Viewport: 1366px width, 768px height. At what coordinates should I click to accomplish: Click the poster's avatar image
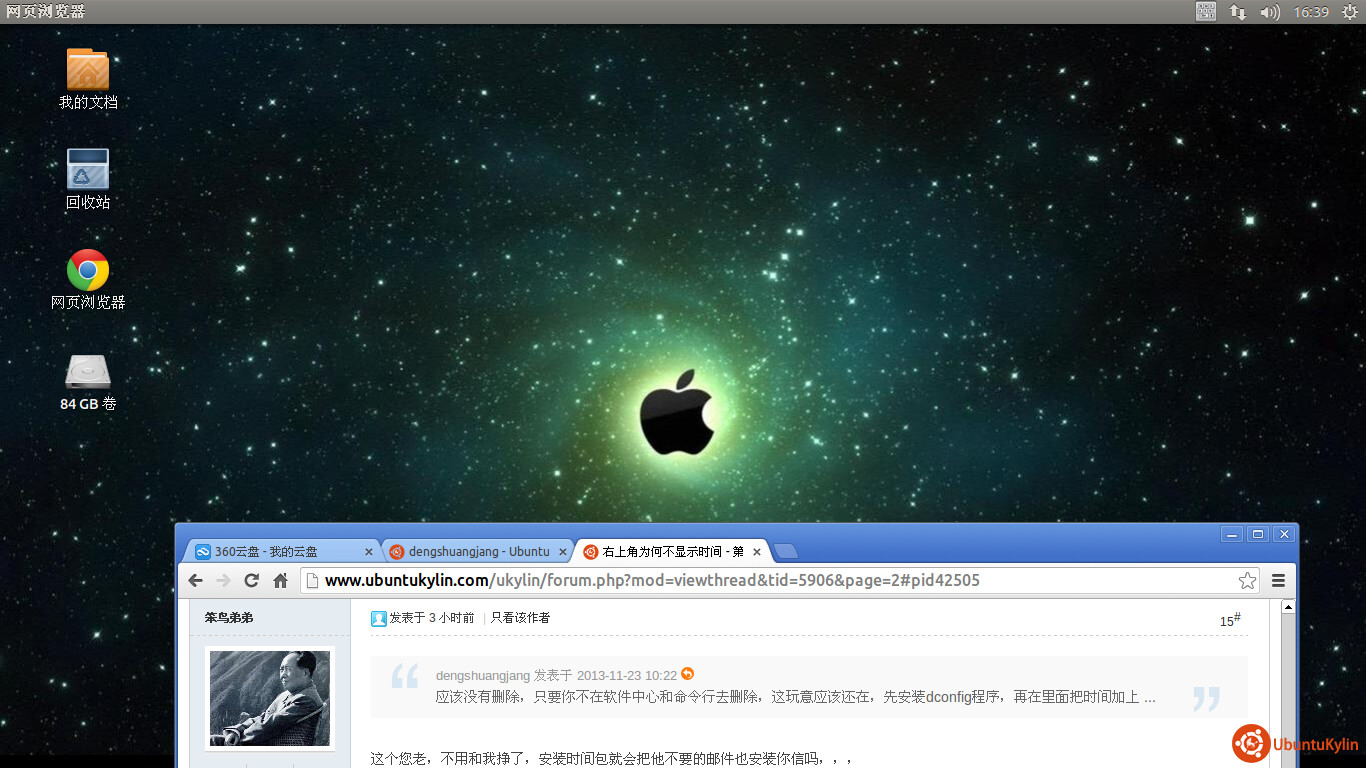pyautogui.click(x=269, y=698)
